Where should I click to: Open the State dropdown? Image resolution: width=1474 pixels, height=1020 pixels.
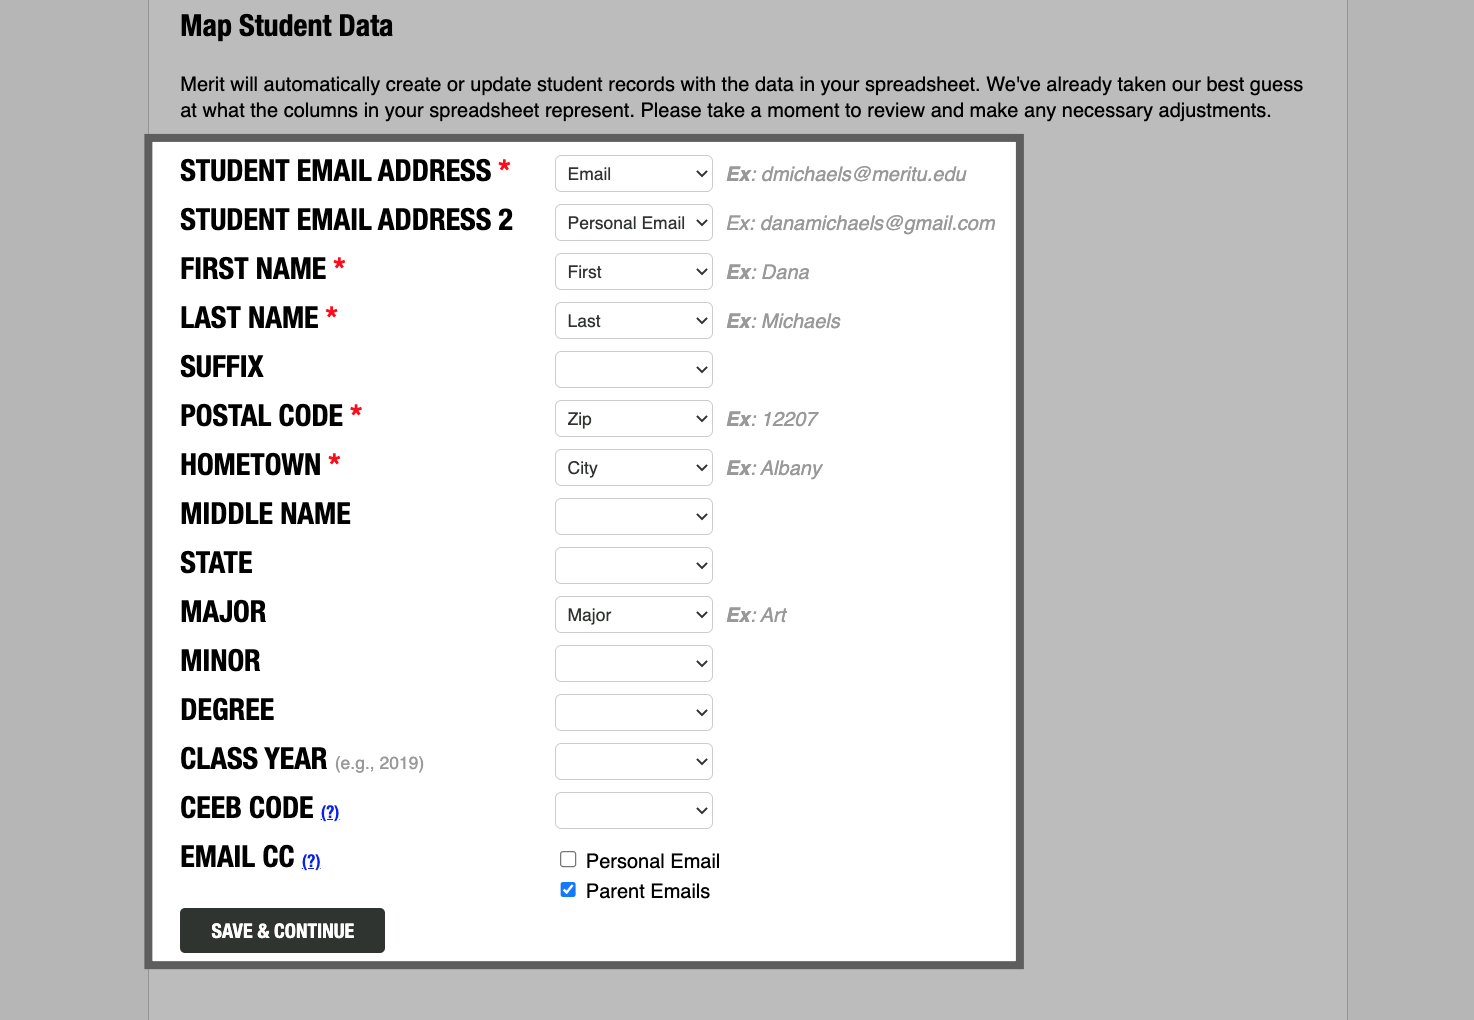[633, 566]
